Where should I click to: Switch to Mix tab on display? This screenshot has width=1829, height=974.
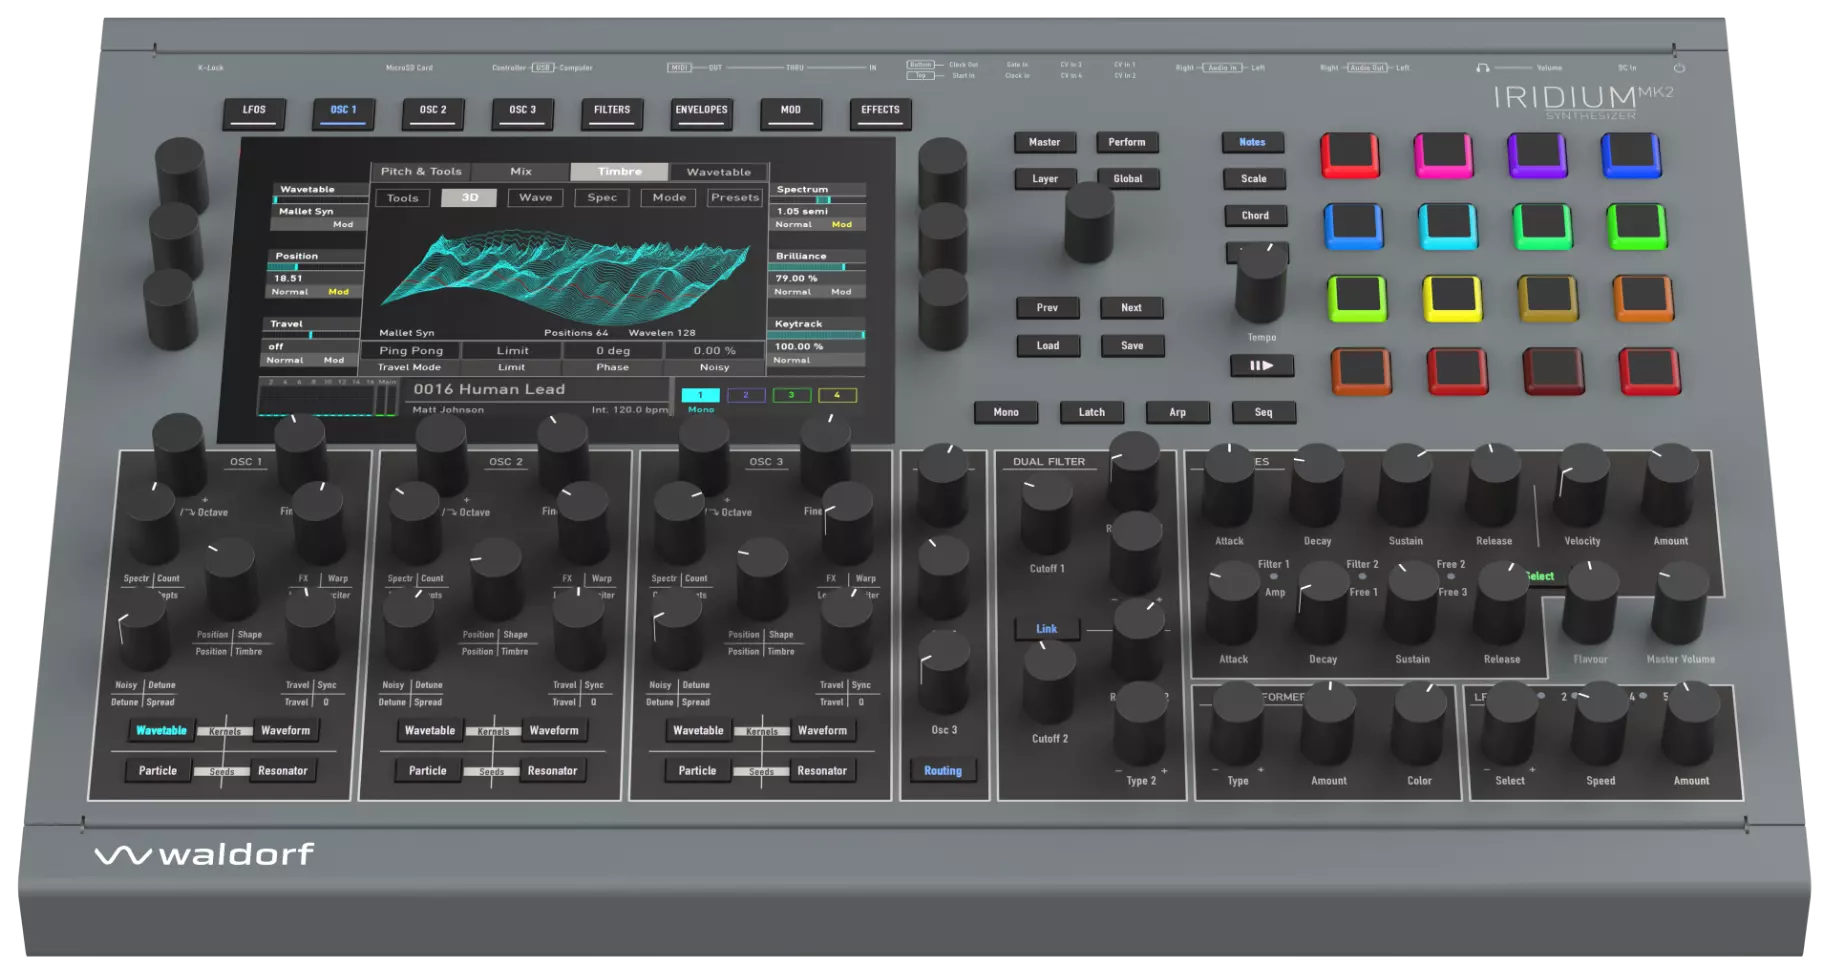tap(521, 172)
